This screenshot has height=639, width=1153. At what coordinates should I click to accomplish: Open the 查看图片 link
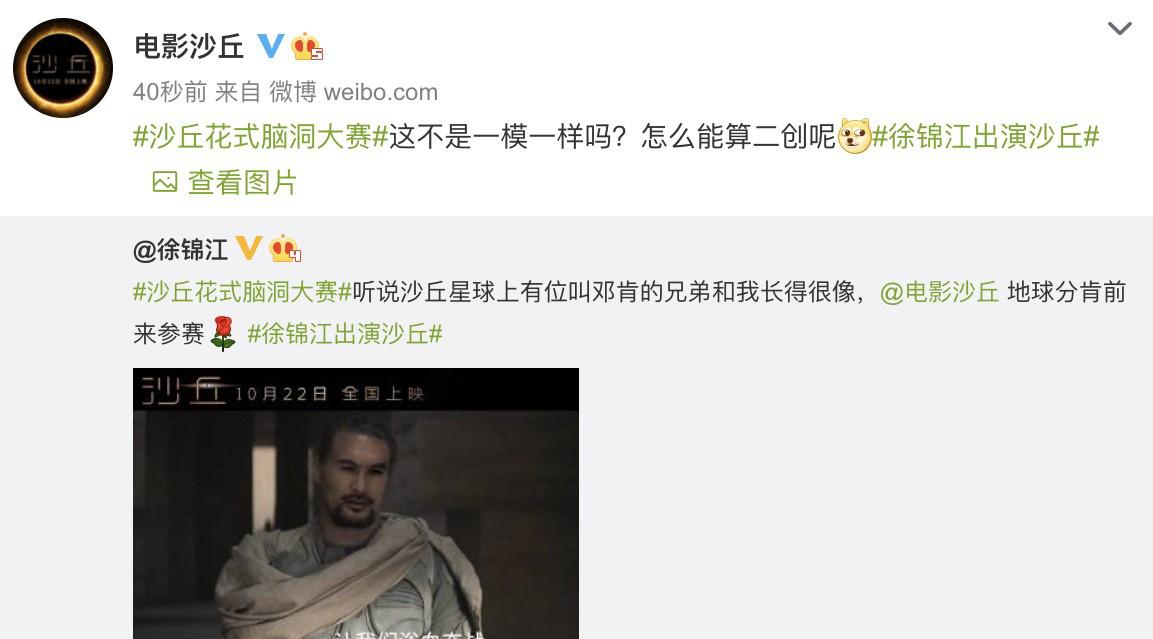[242, 182]
